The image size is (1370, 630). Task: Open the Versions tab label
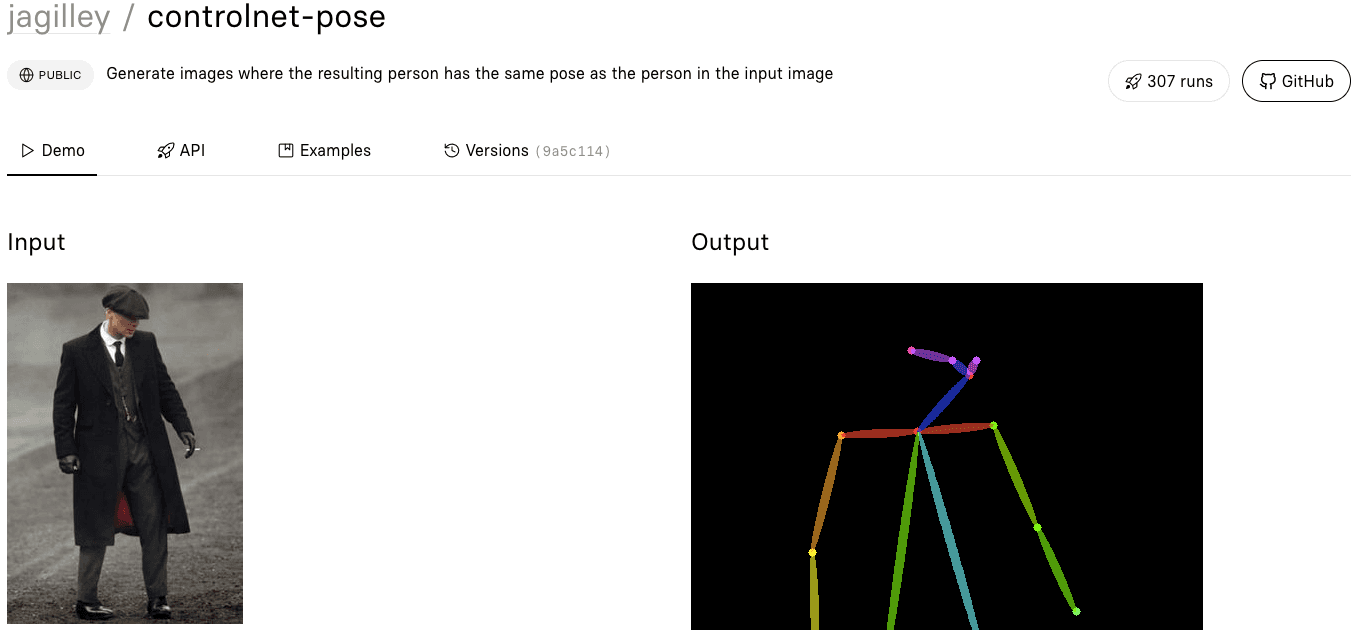(497, 151)
